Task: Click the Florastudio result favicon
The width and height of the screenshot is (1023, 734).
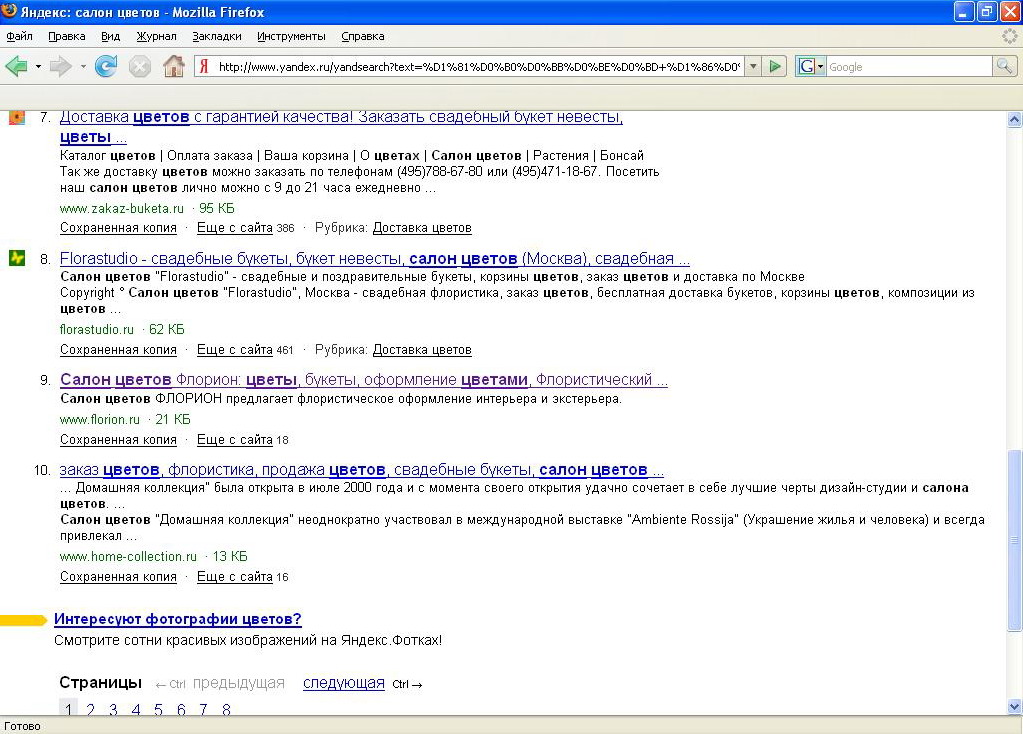Action: 17,258
